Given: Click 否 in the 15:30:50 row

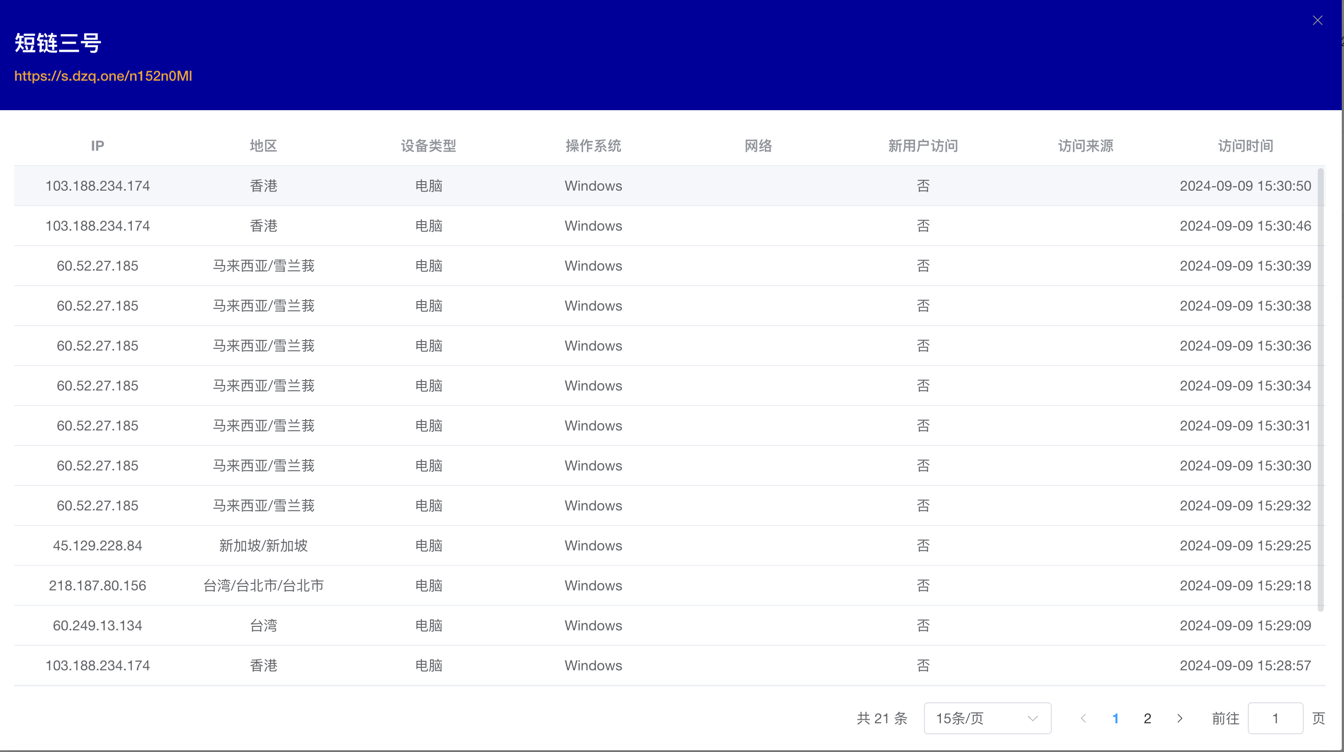Looking at the screenshot, I should coord(923,186).
